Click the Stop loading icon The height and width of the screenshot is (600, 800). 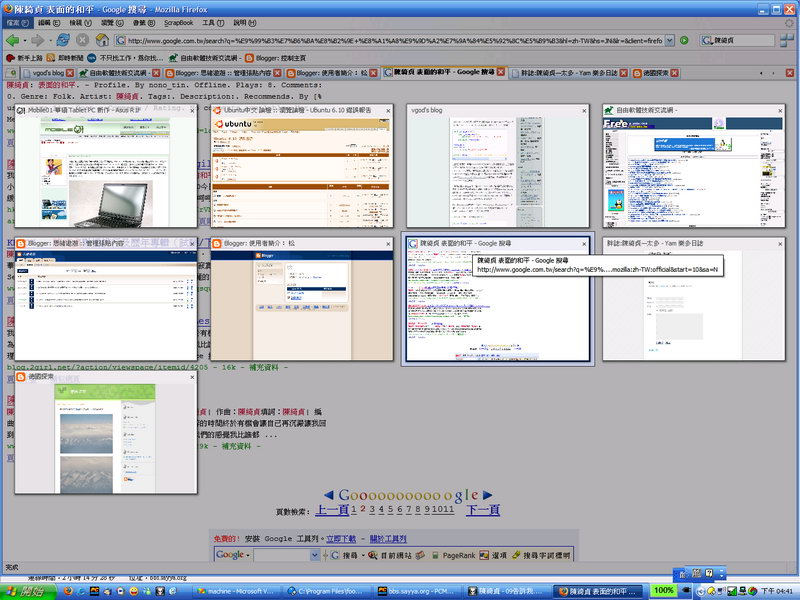[82, 40]
